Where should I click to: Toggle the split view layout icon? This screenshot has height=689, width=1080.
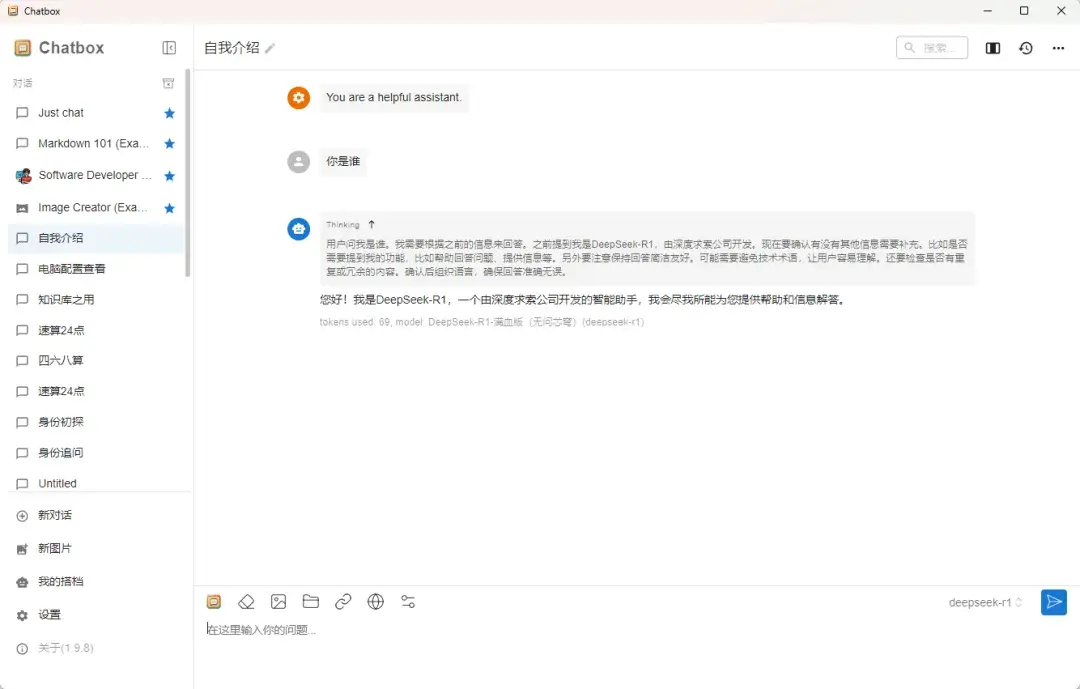pos(993,48)
